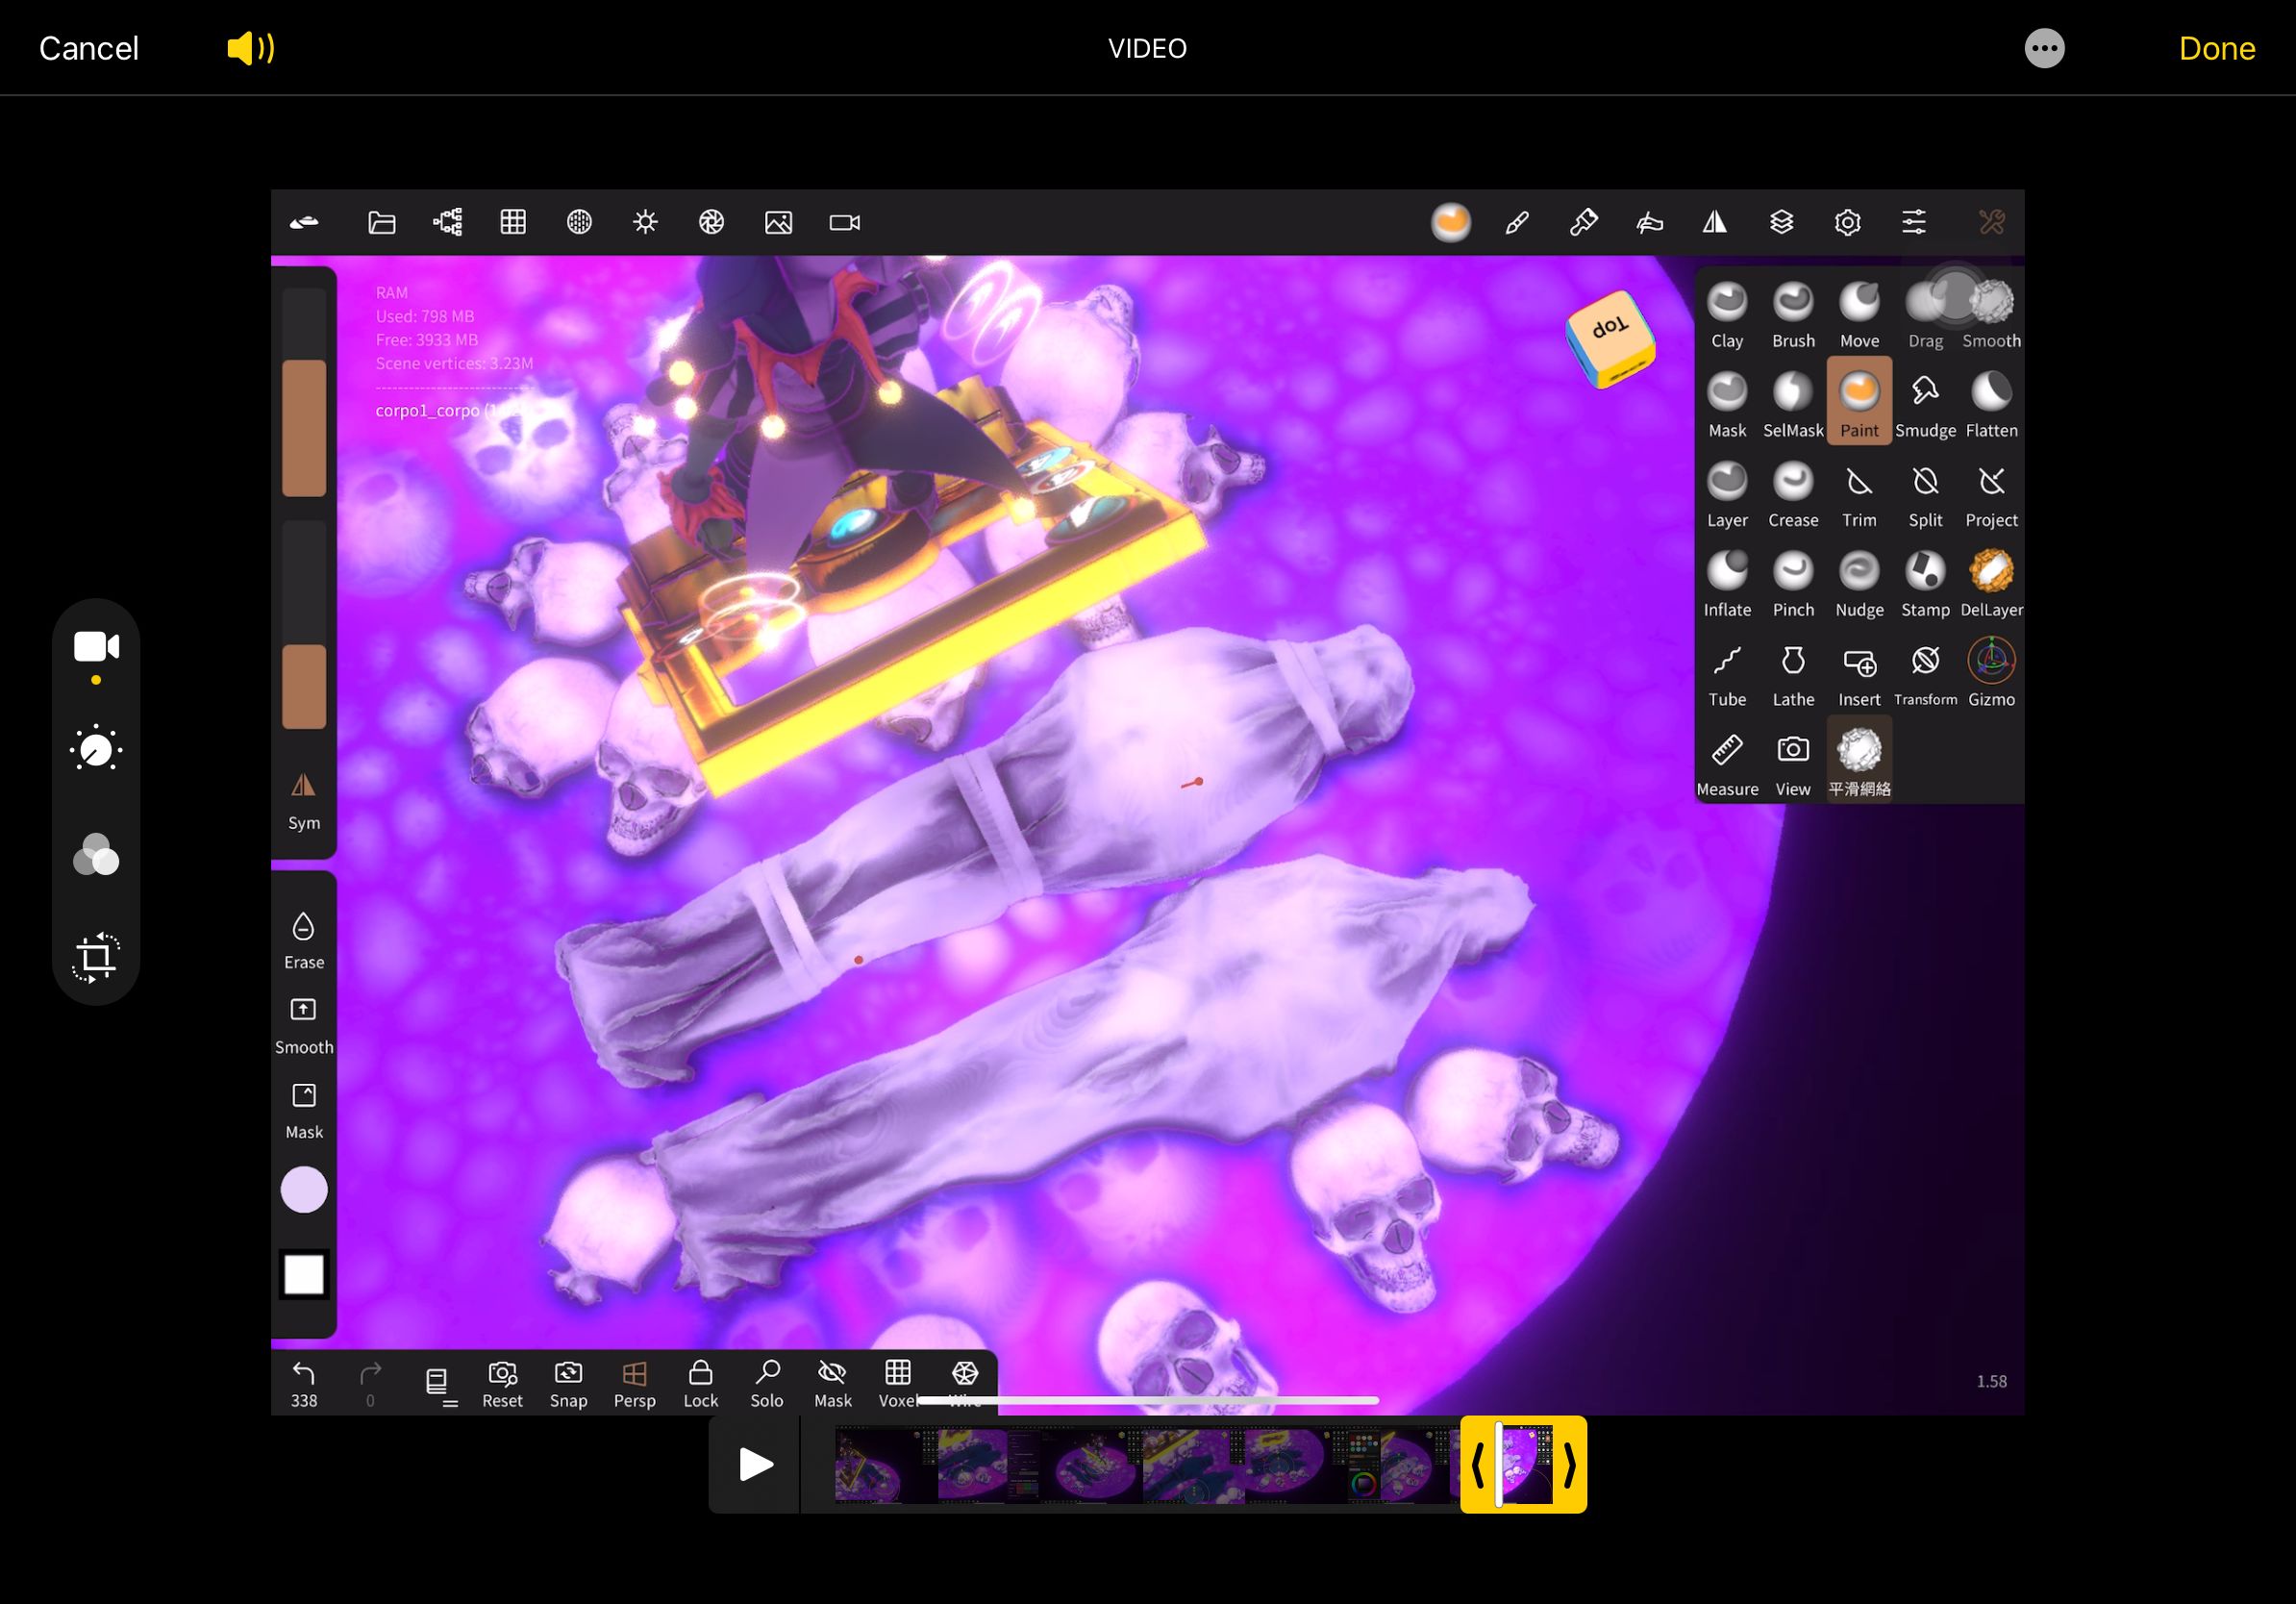Select the Transform tool
Screen dimensions: 2296x1604
tap(1925, 674)
